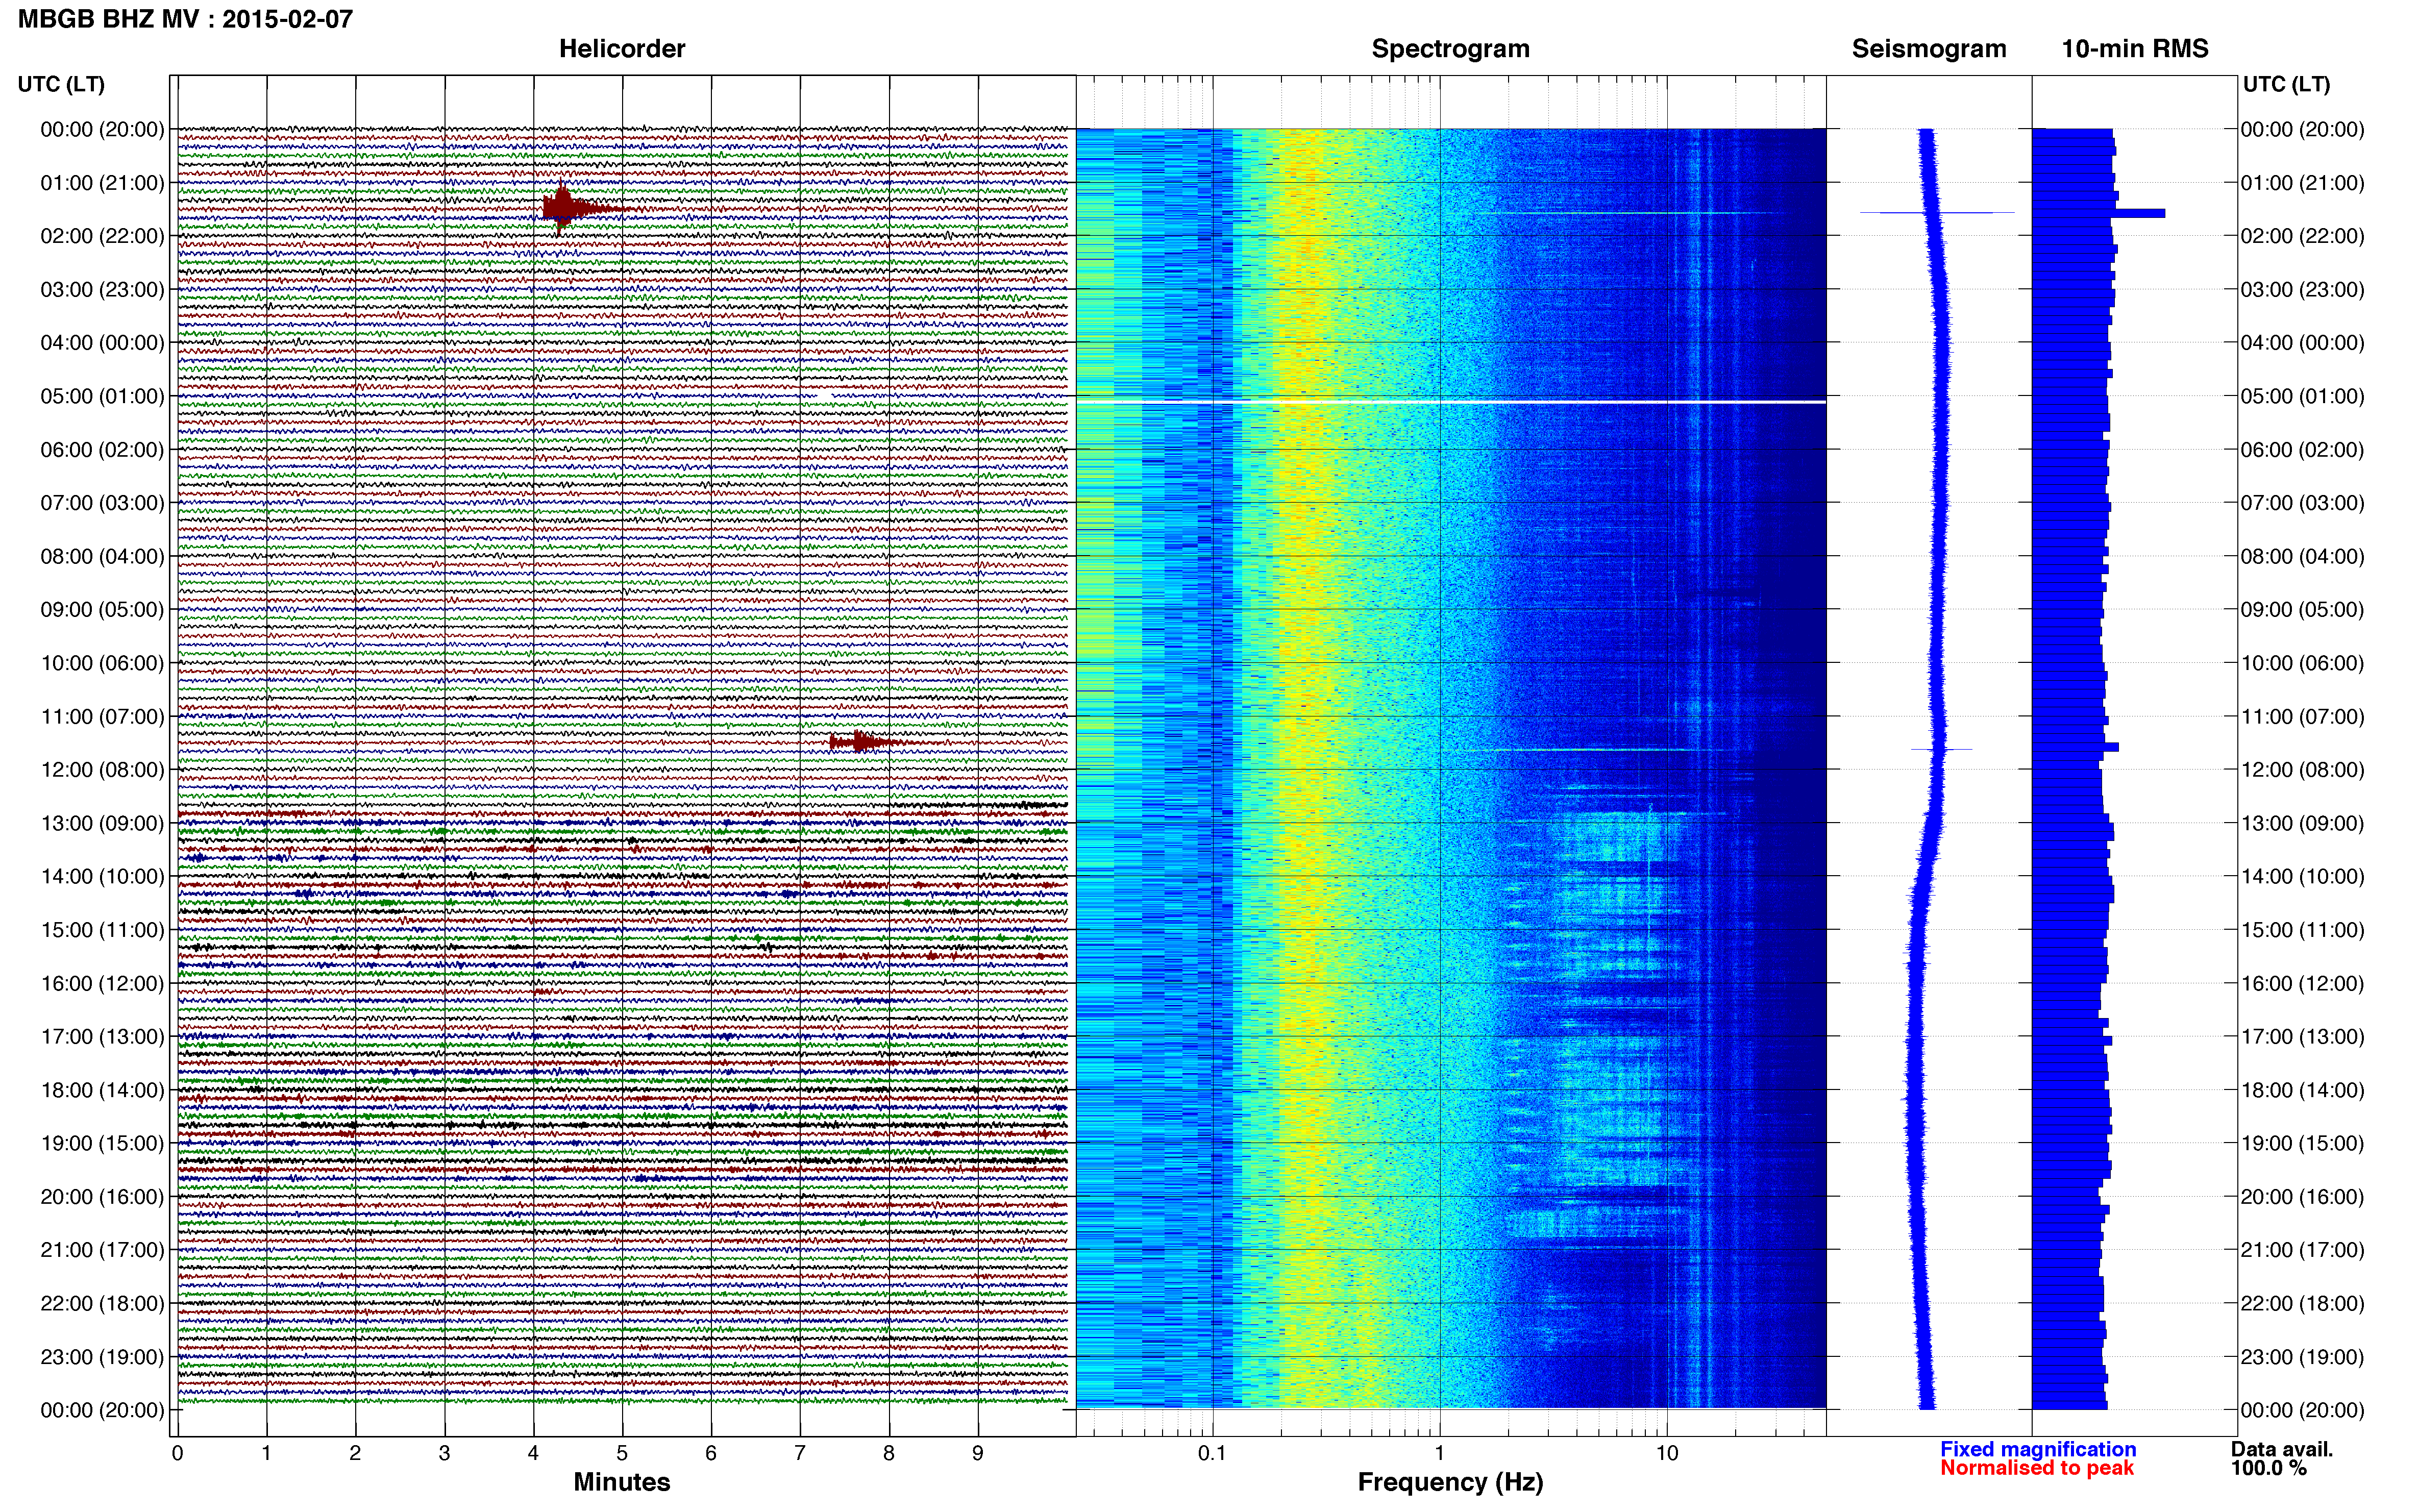Click '17:00 (13:00)' on the right time axis
2419x1512 pixels.
pos(2302,1037)
